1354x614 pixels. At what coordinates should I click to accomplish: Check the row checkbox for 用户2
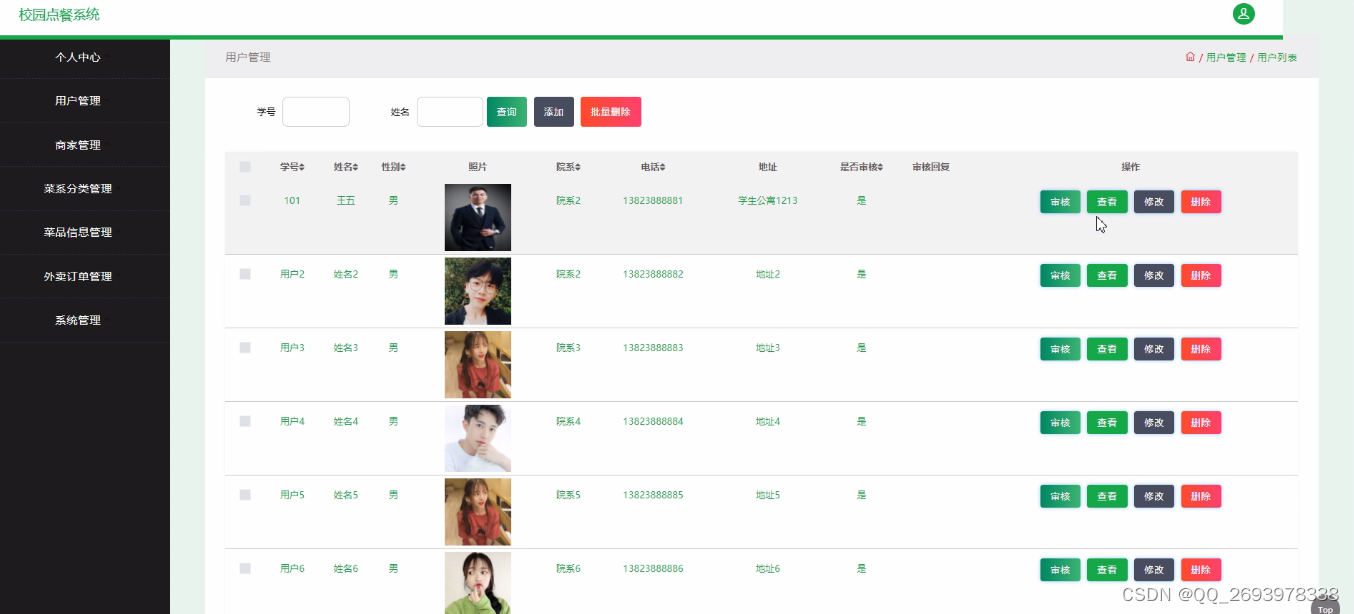[245, 274]
